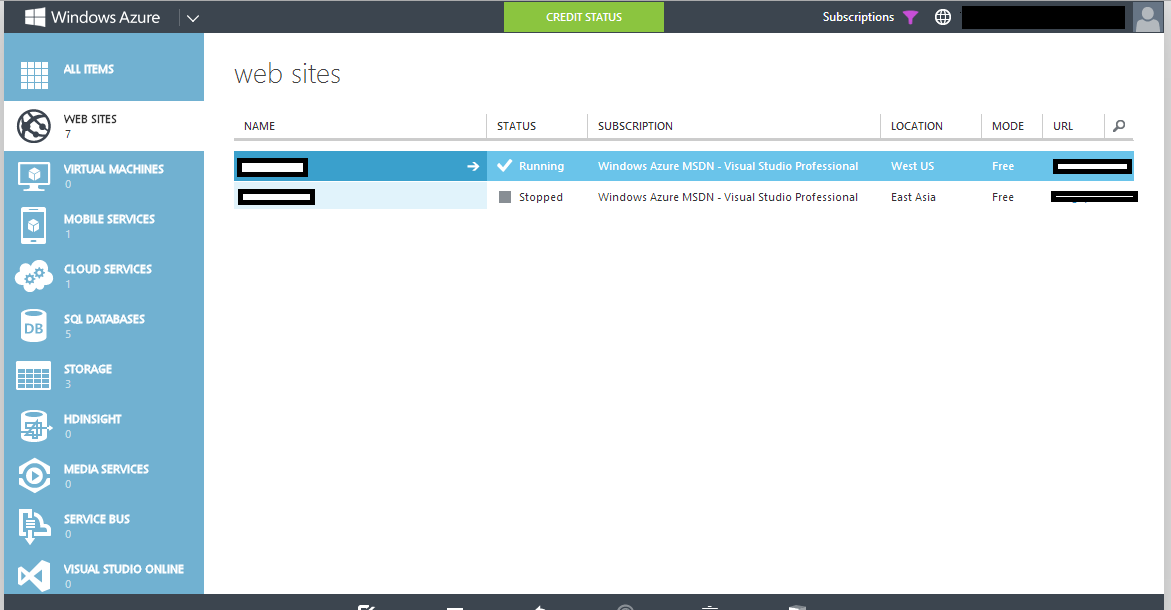
Task: Click the Cloud Services icon
Action: pyautogui.click(x=35, y=276)
